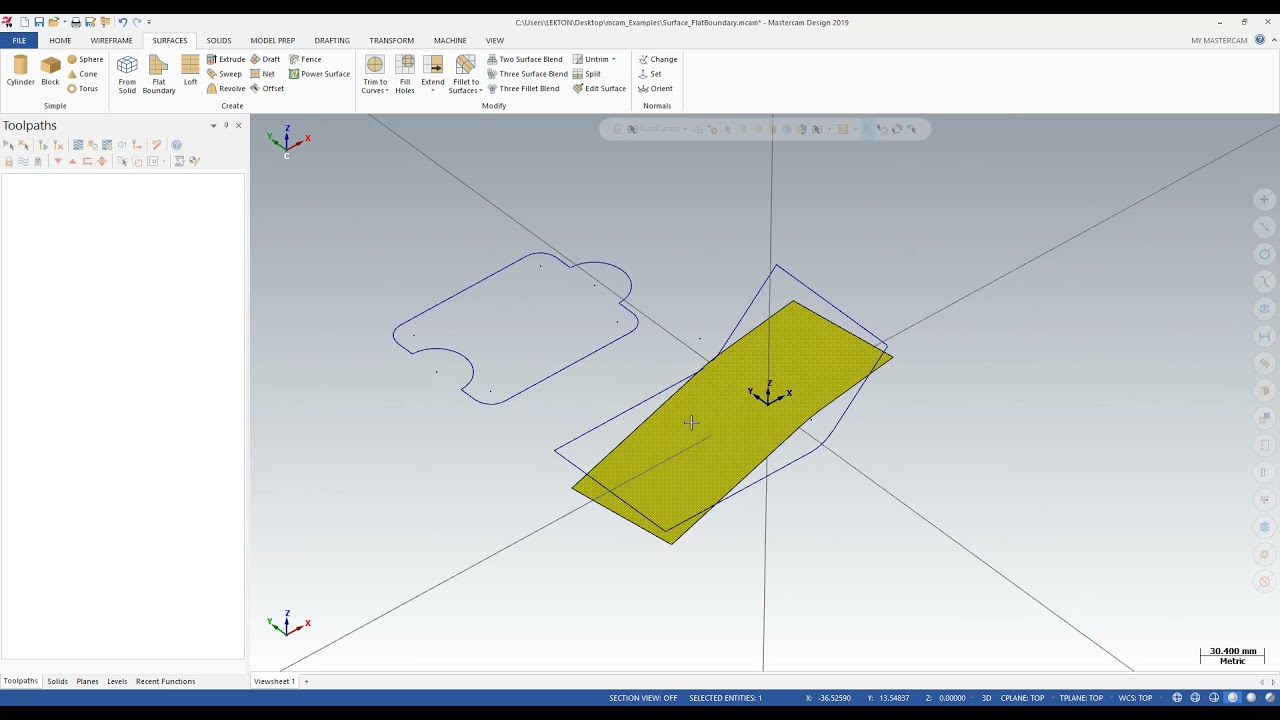
Task: Open the FILE menu
Action: click(x=19, y=41)
